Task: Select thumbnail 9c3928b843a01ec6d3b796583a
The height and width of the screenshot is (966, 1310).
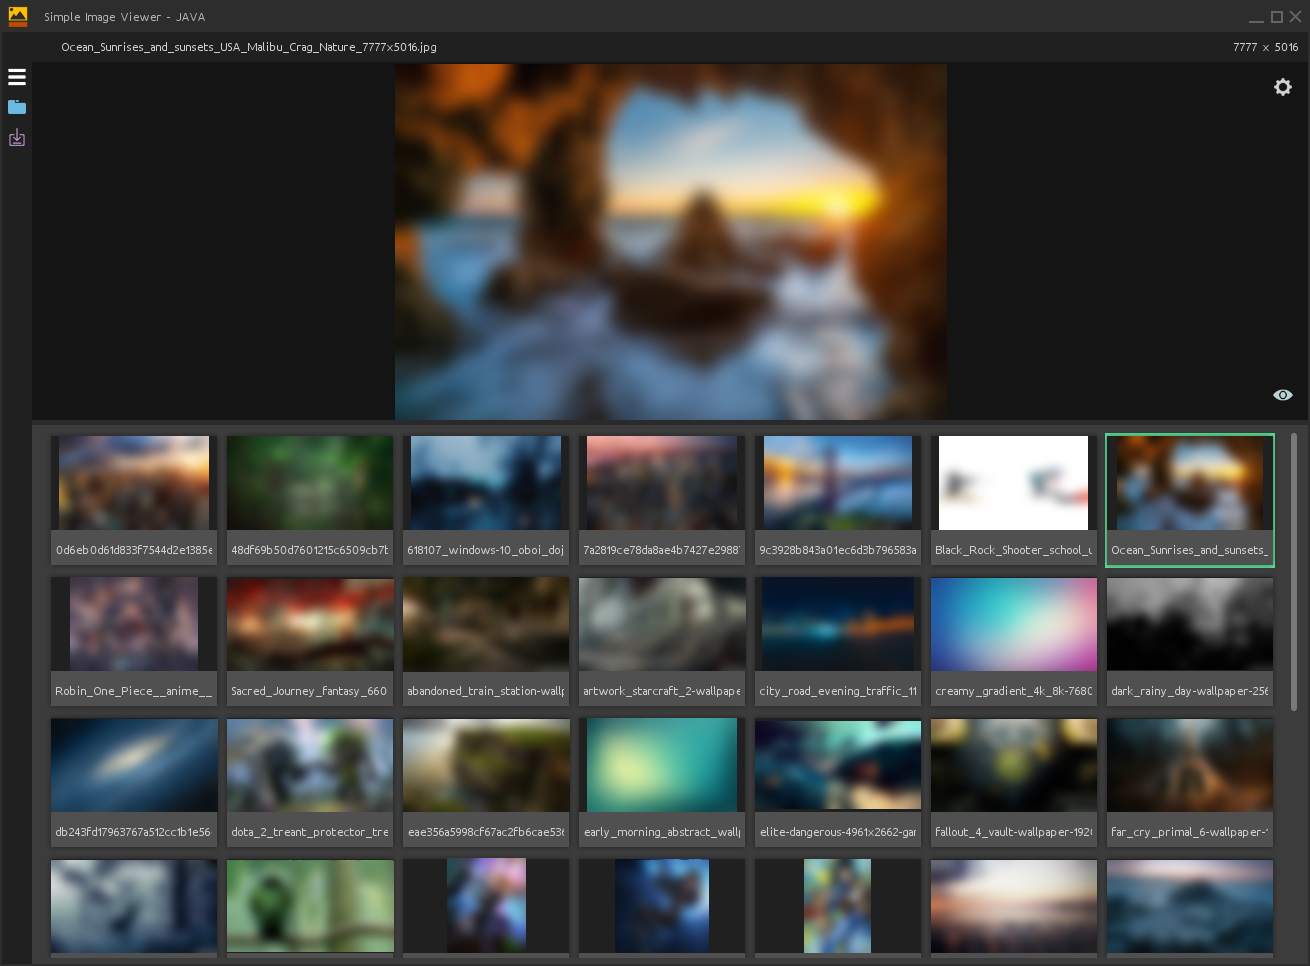Action: click(x=838, y=501)
